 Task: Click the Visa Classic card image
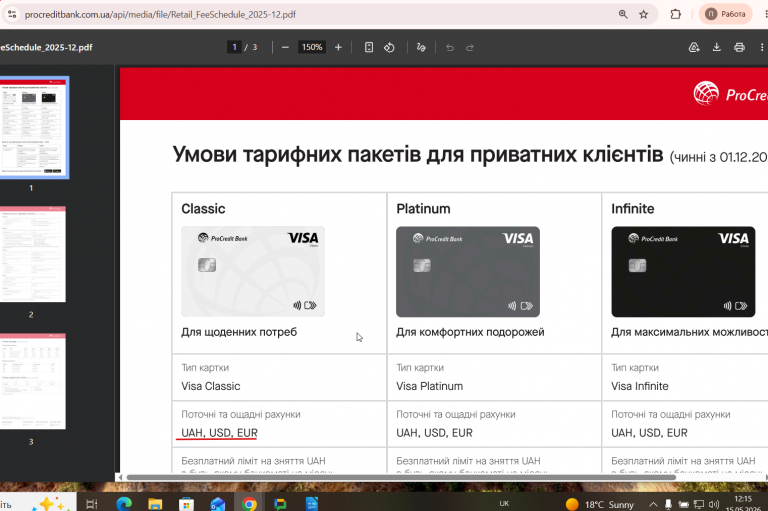[x=253, y=271]
